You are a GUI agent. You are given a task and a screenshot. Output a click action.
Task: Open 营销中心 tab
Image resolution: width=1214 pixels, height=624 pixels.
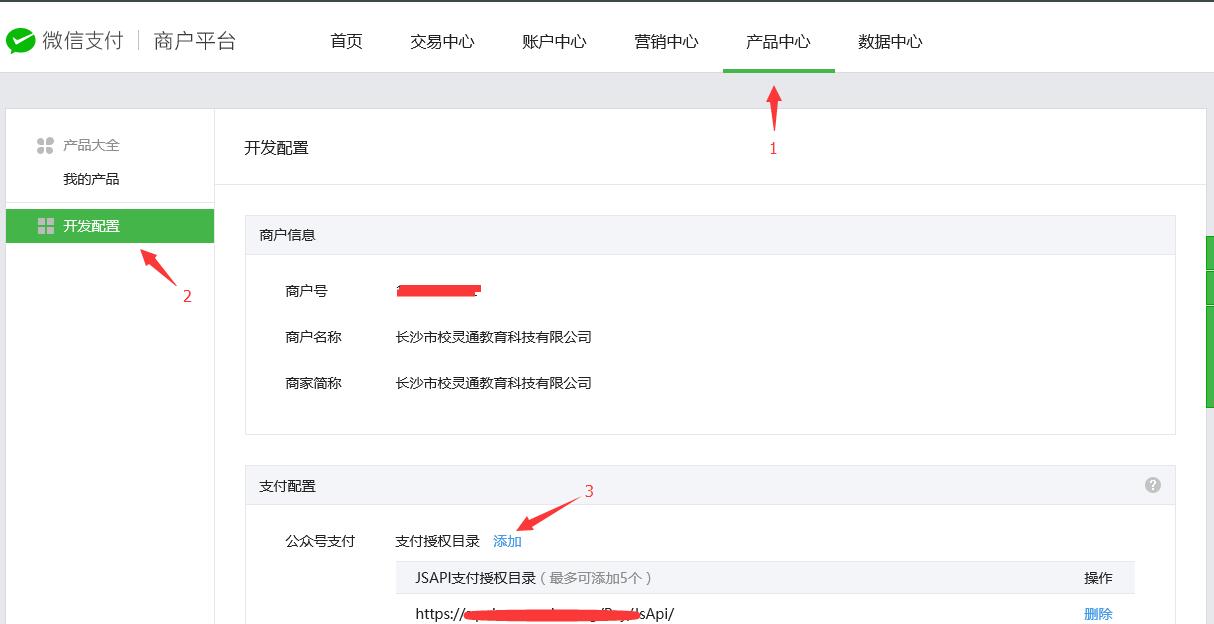click(x=666, y=42)
